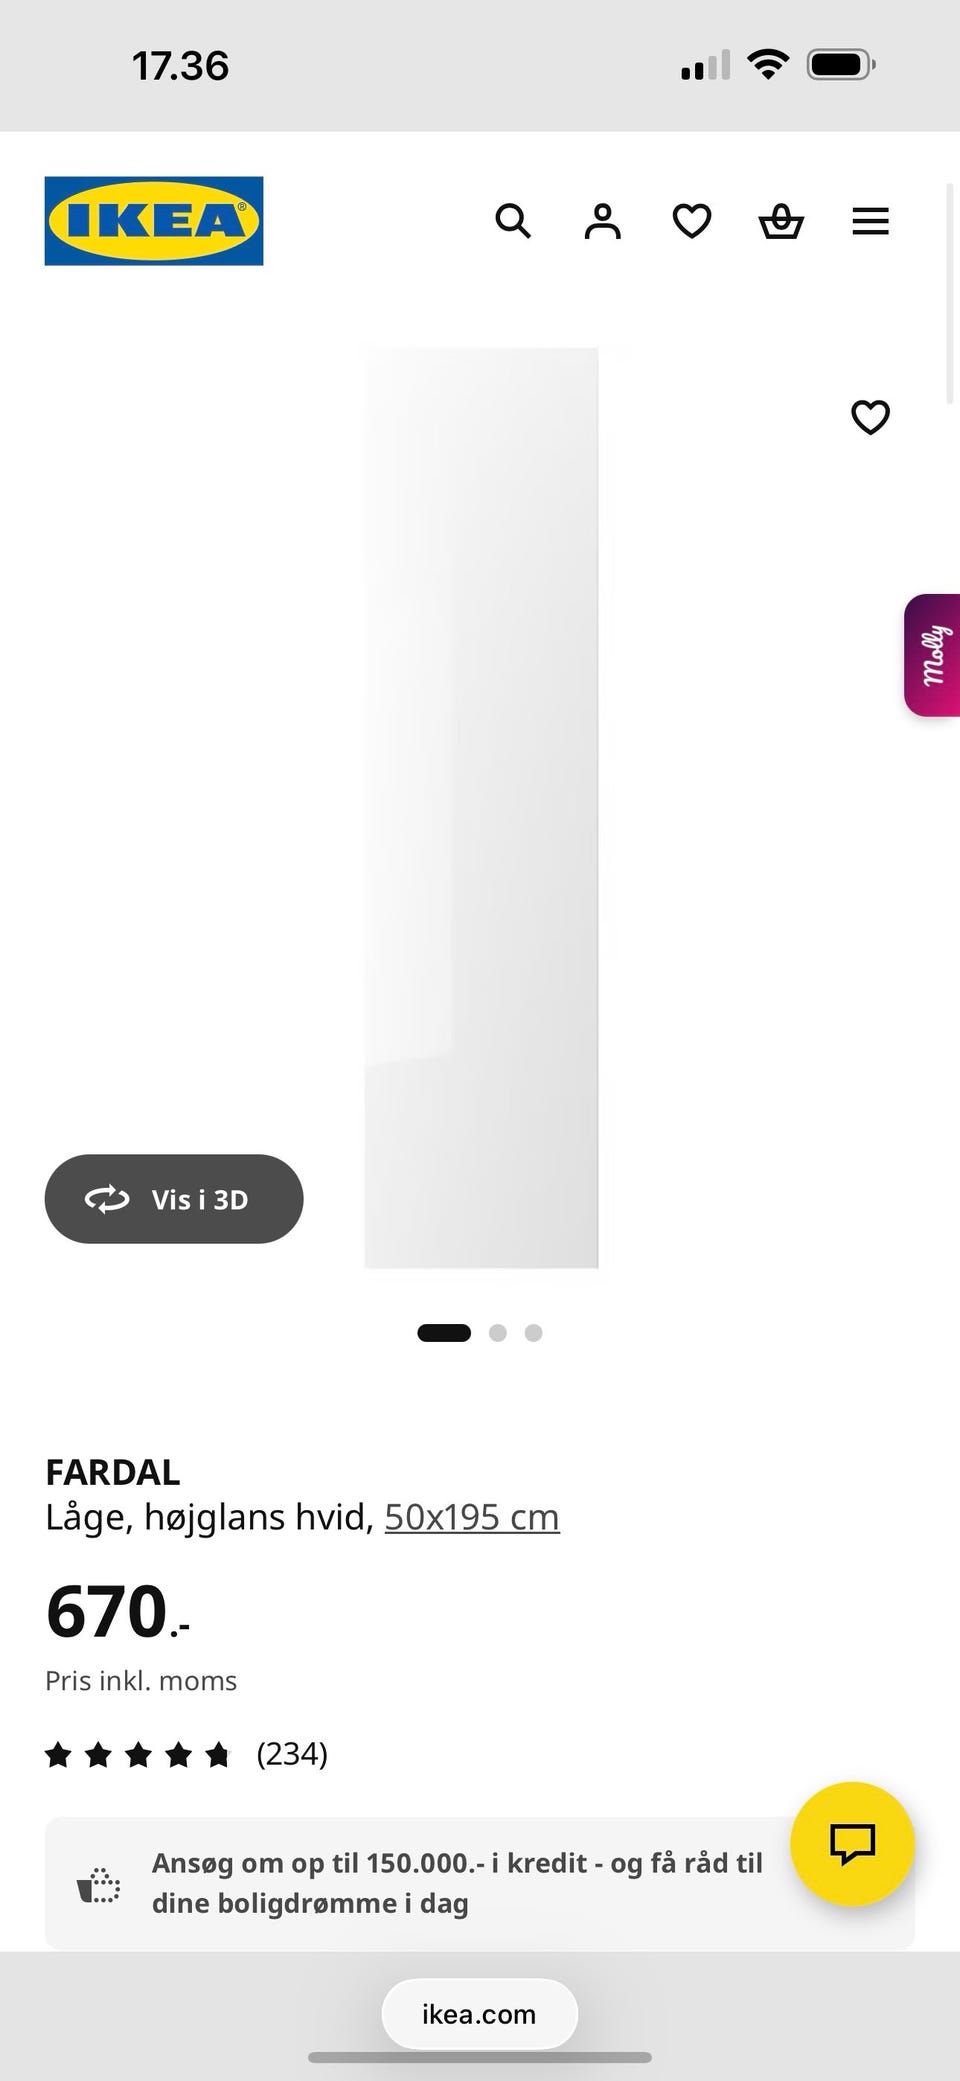View the 234 customer reviews
960x2081 pixels.
pos(292,1754)
